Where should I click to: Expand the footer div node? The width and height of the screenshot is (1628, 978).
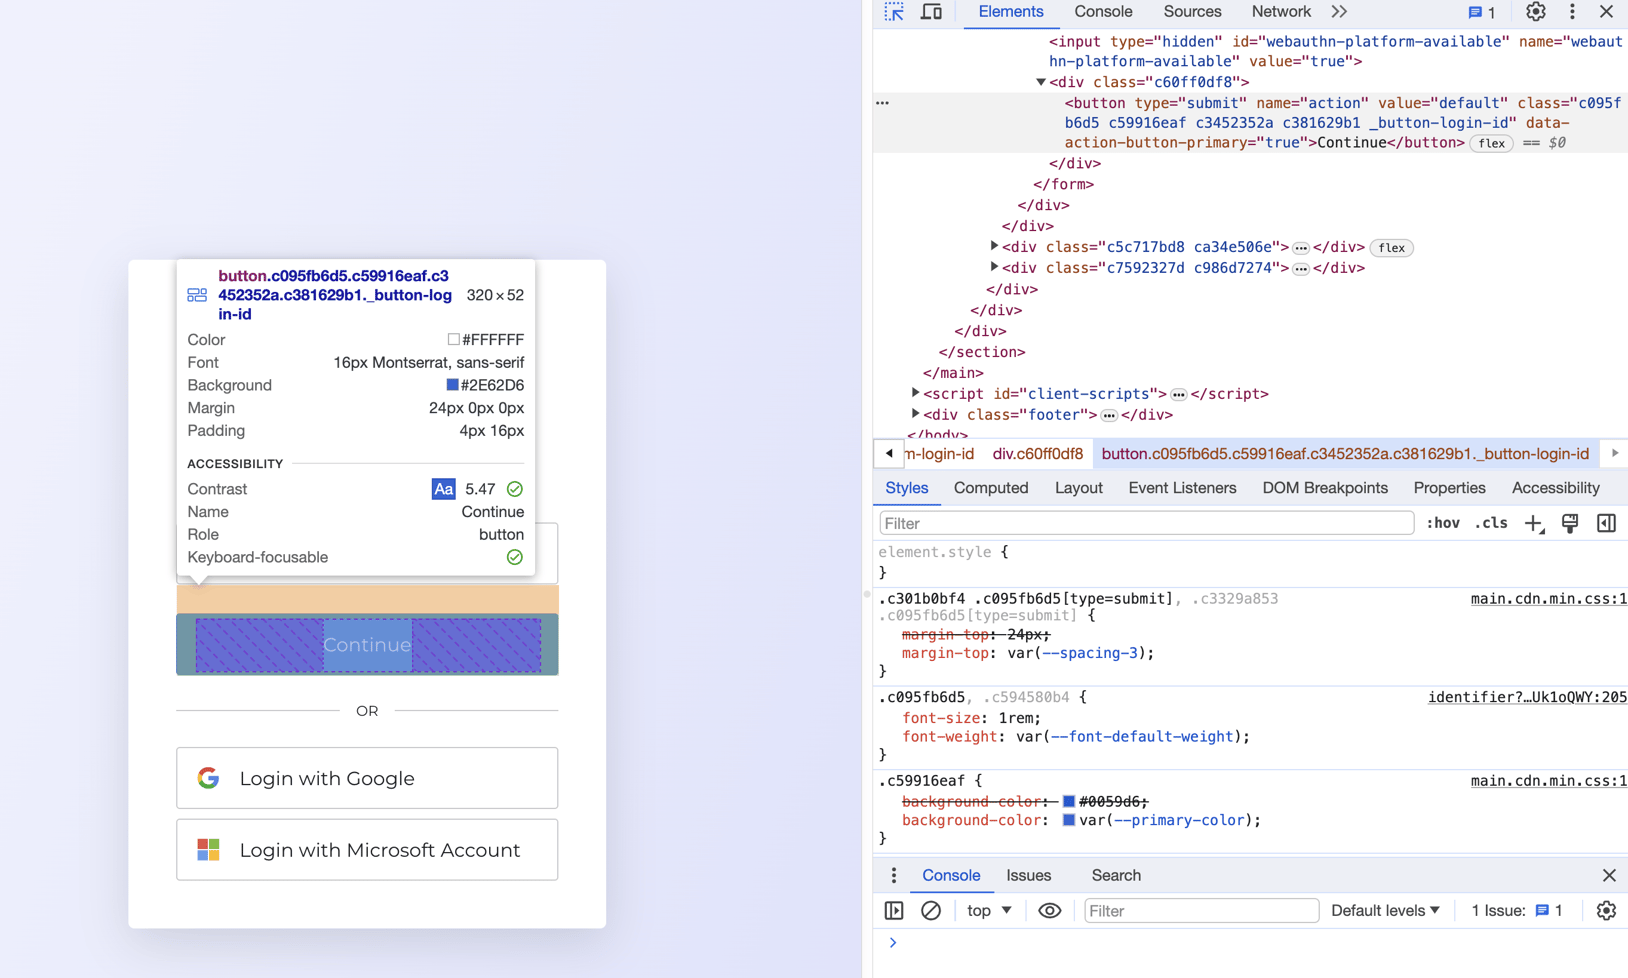pyautogui.click(x=915, y=414)
